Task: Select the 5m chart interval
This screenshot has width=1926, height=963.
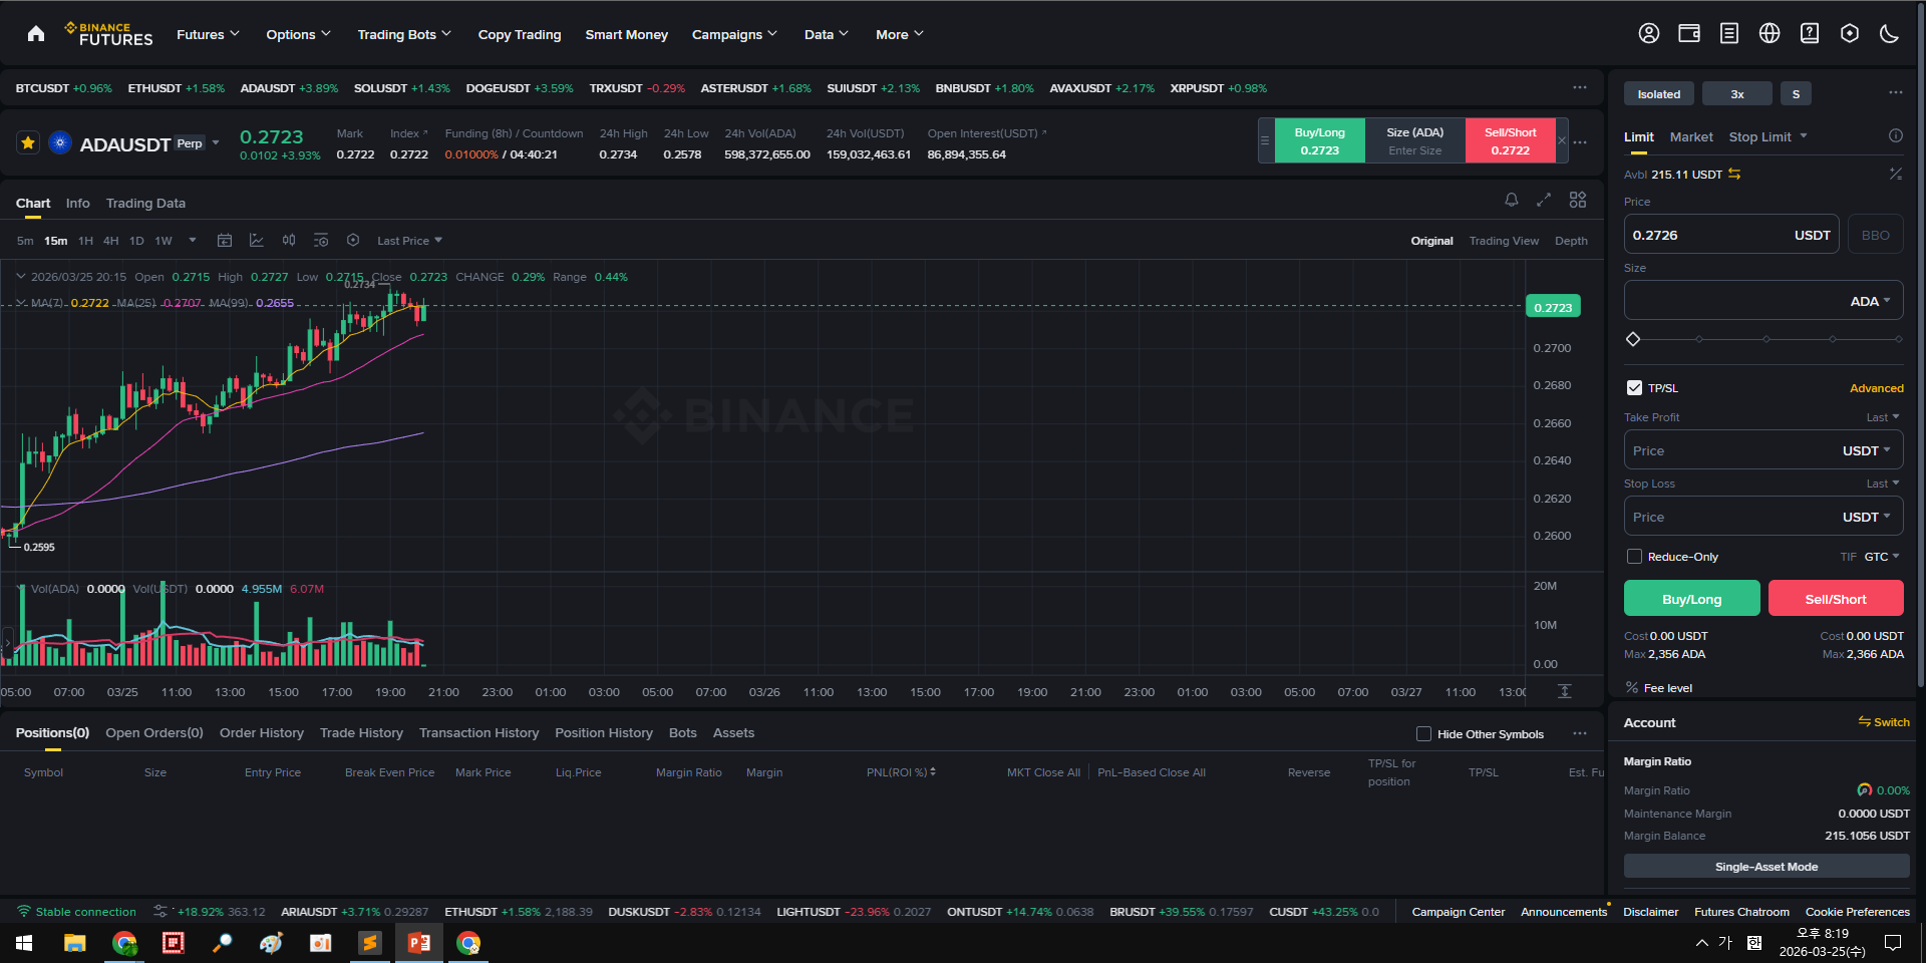Action: pos(25,241)
